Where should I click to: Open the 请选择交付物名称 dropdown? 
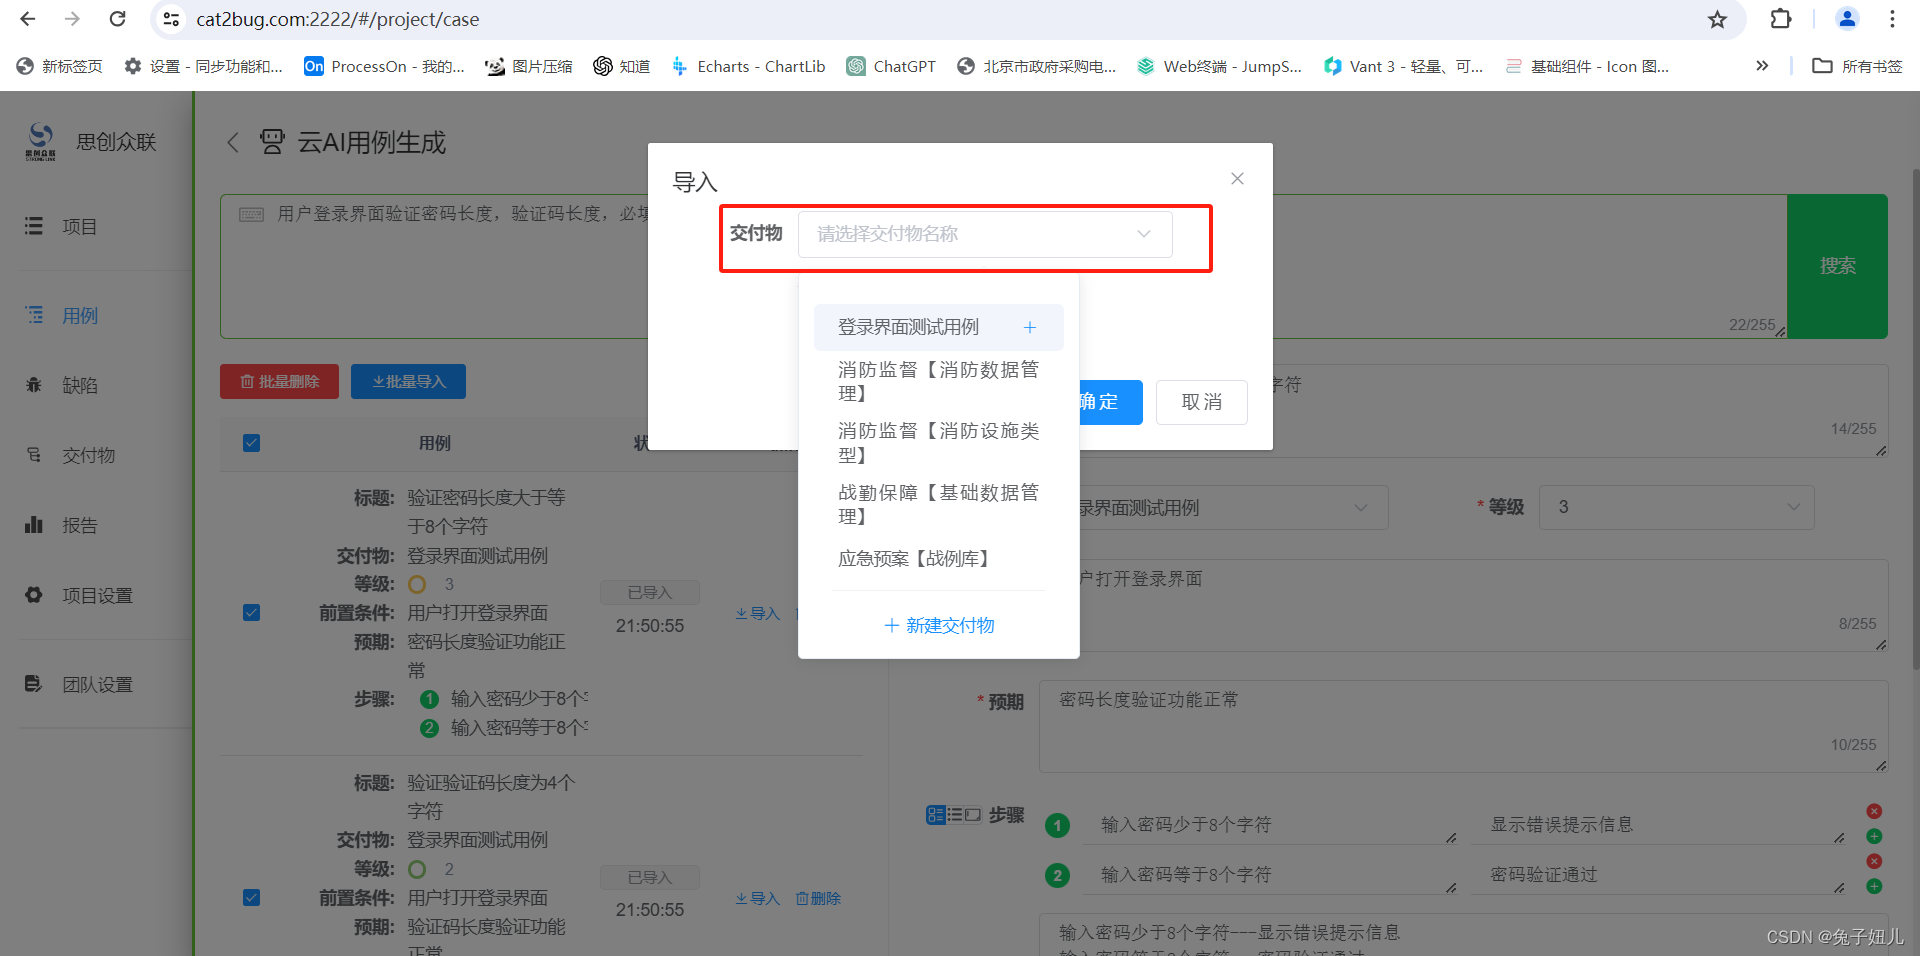(984, 233)
